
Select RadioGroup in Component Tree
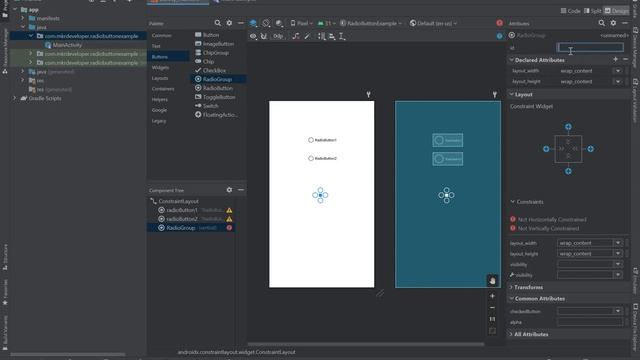(x=191, y=228)
